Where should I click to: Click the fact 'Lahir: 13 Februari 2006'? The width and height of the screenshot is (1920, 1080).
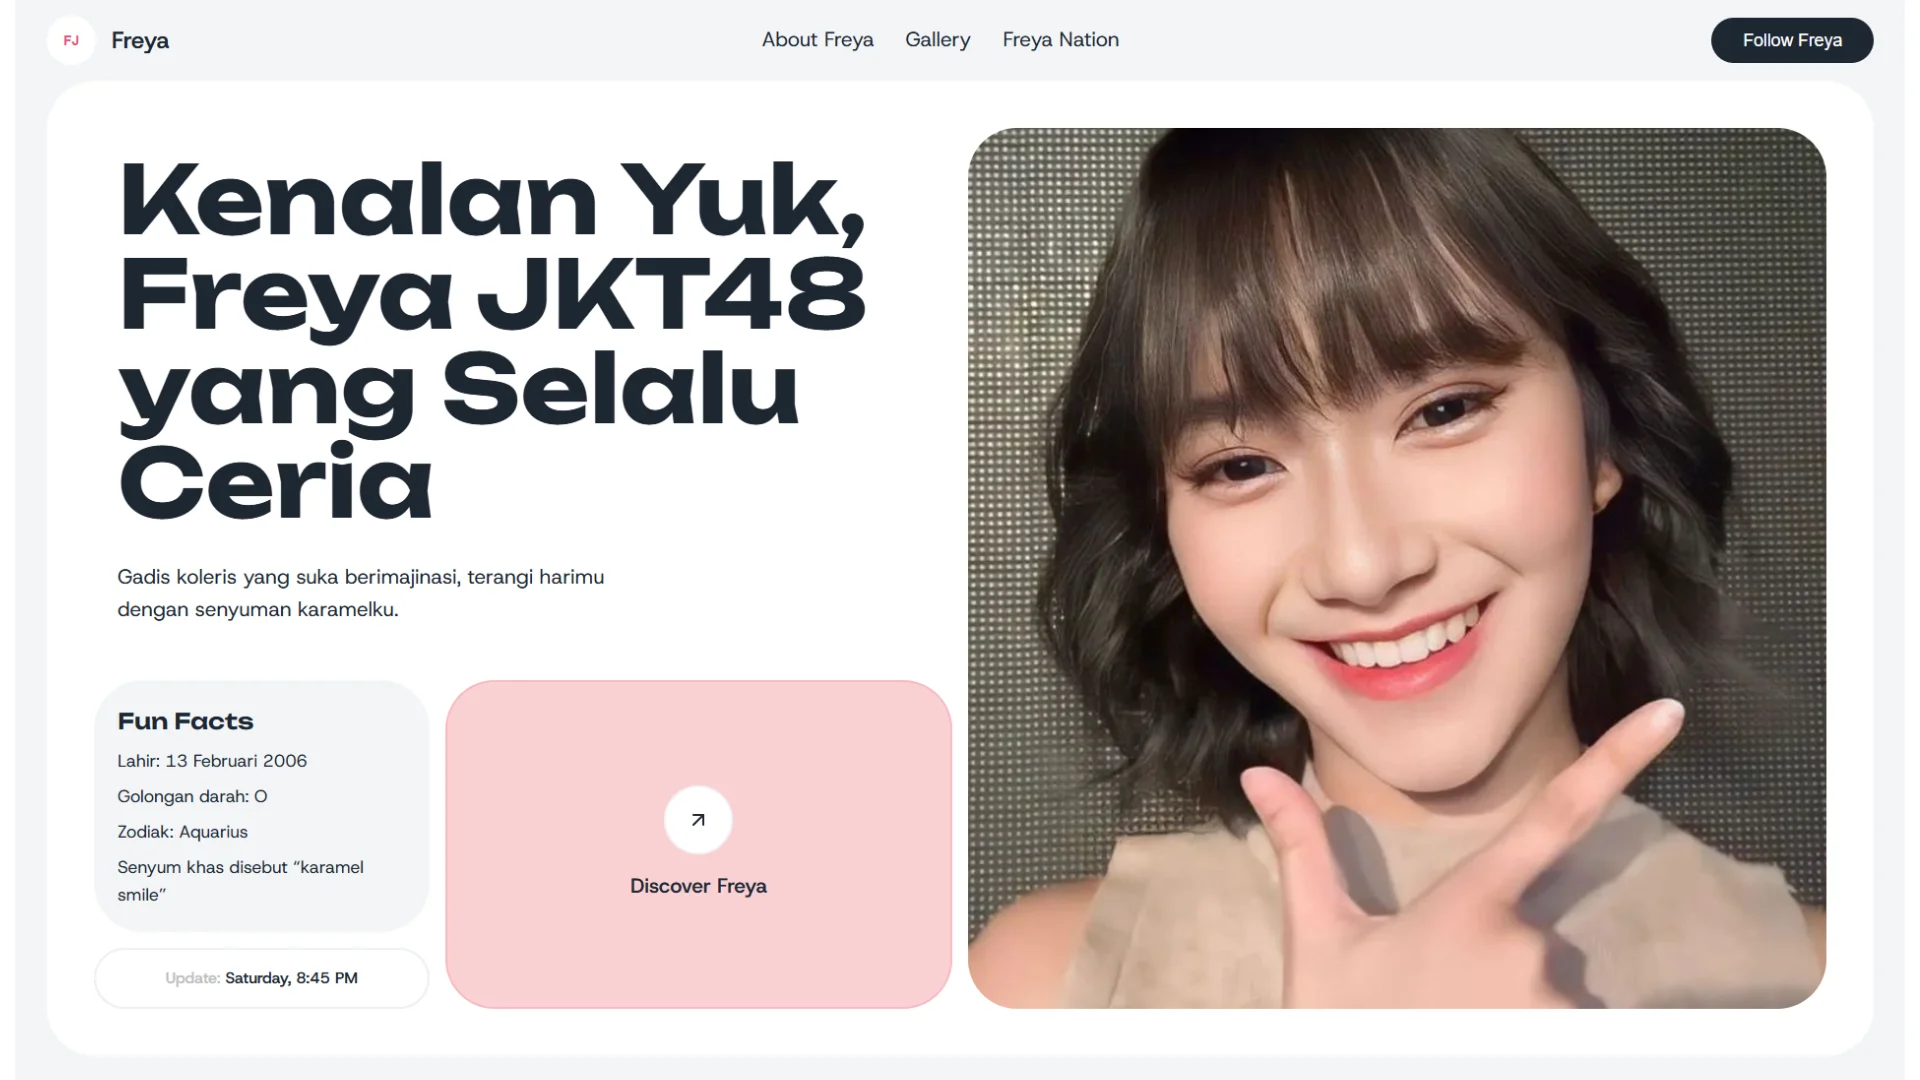(212, 761)
